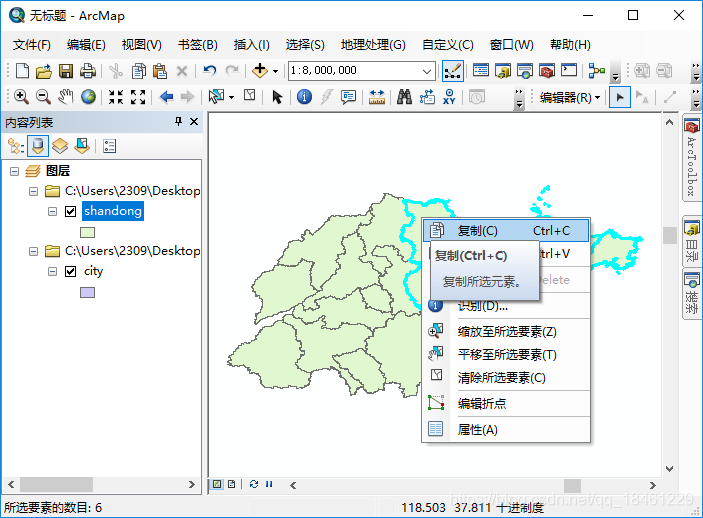Viewport: 703px width, 518px height.
Task: Open Select Features method dropdown
Action: (x=231, y=97)
